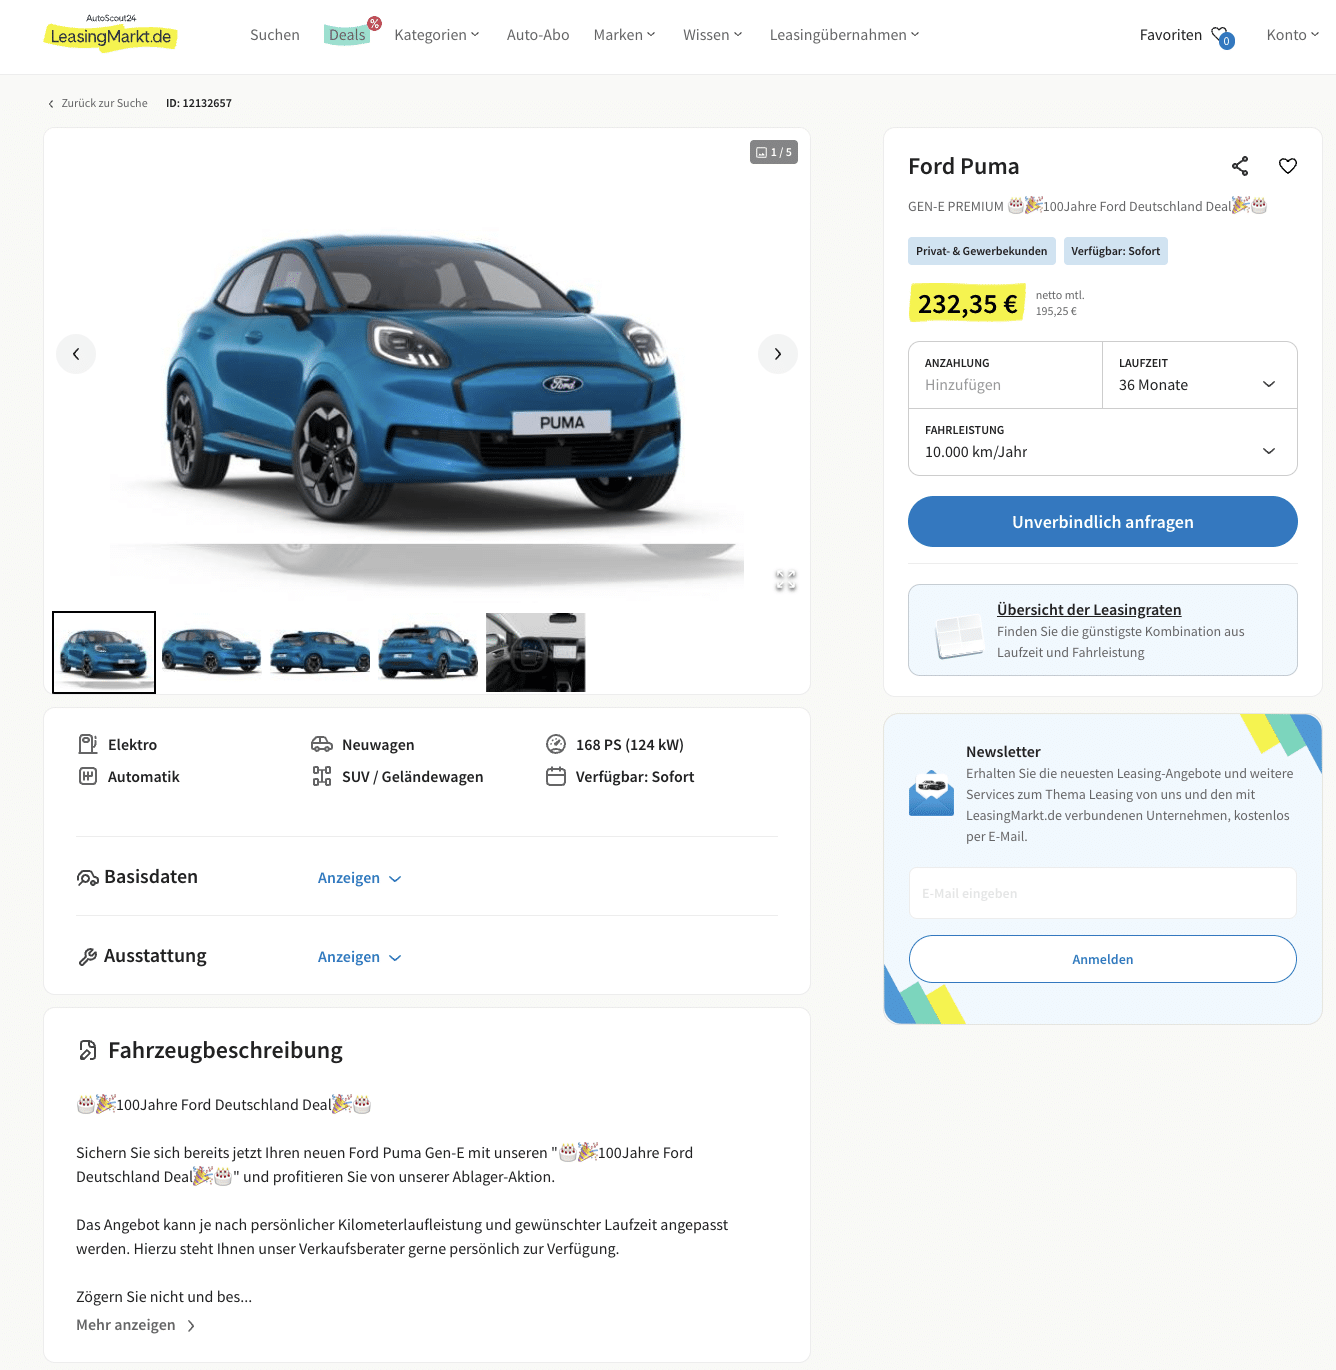Open the Laufzeit 36 Monate dropdown
The image size is (1336, 1370).
[1200, 375]
